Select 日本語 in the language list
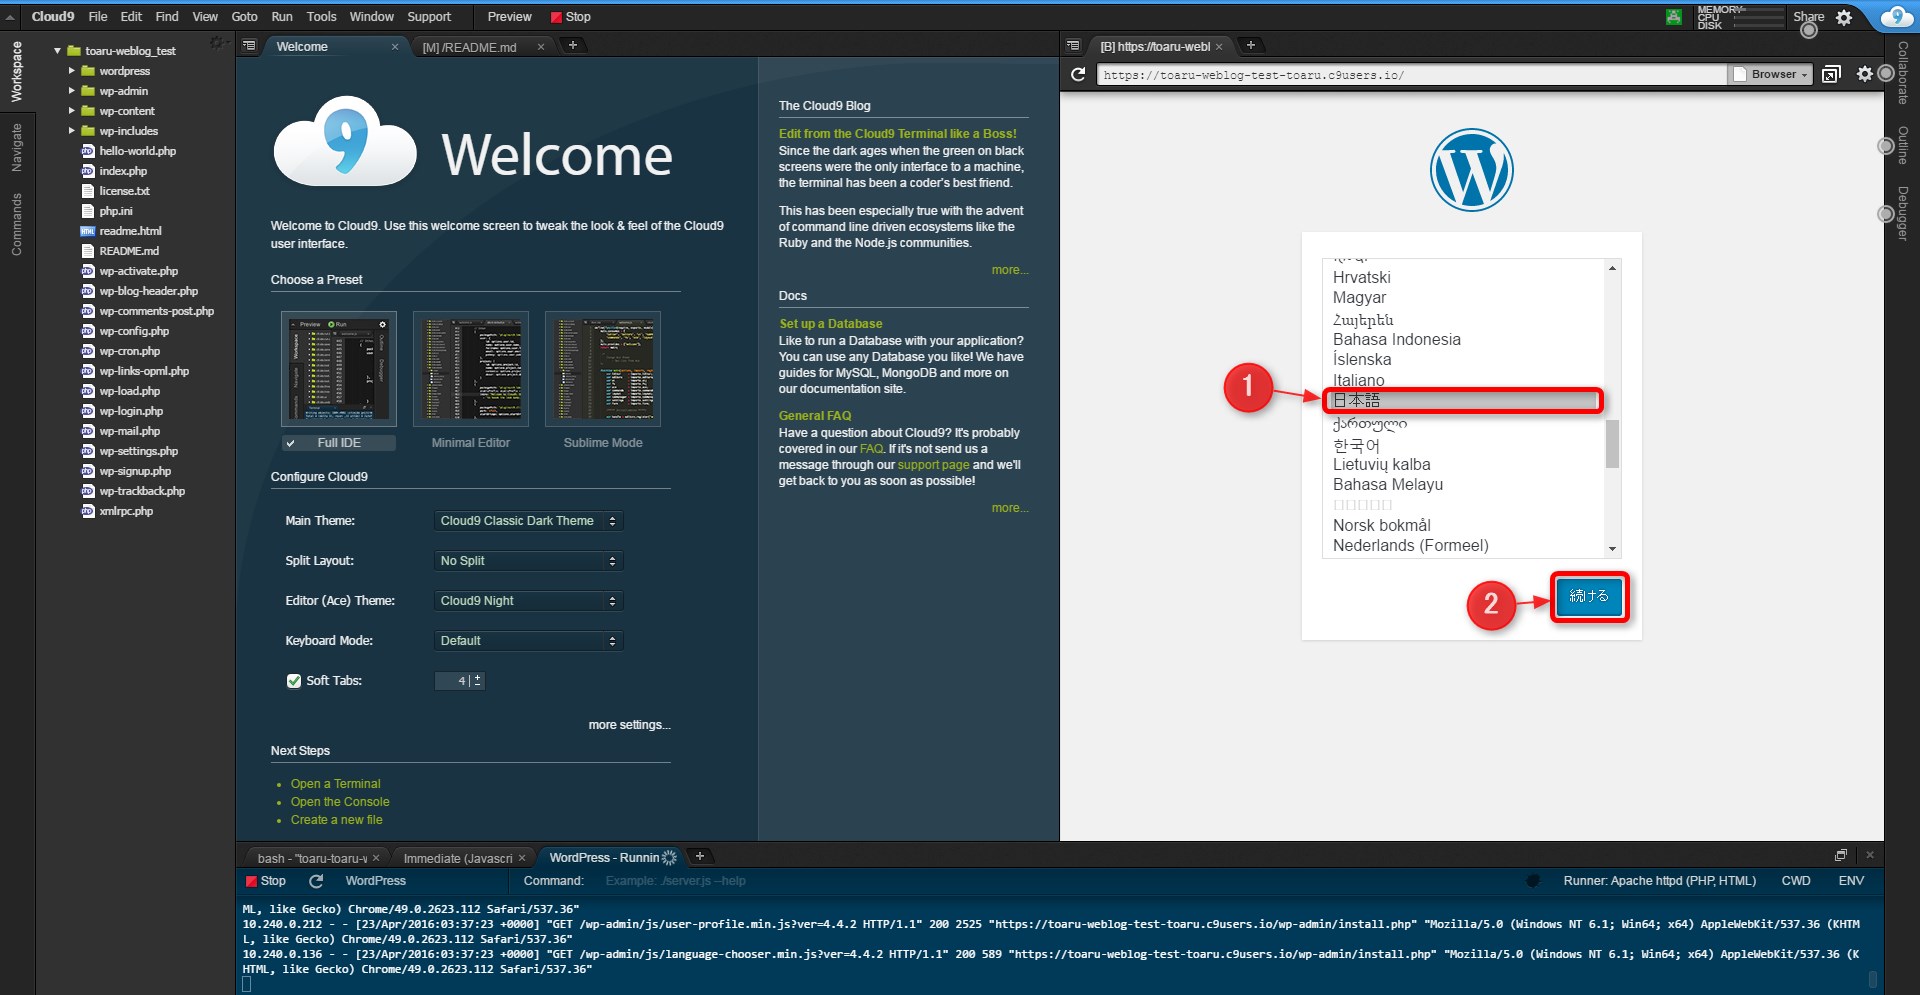Viewport: 1920px width, 995px height. 1463,401
